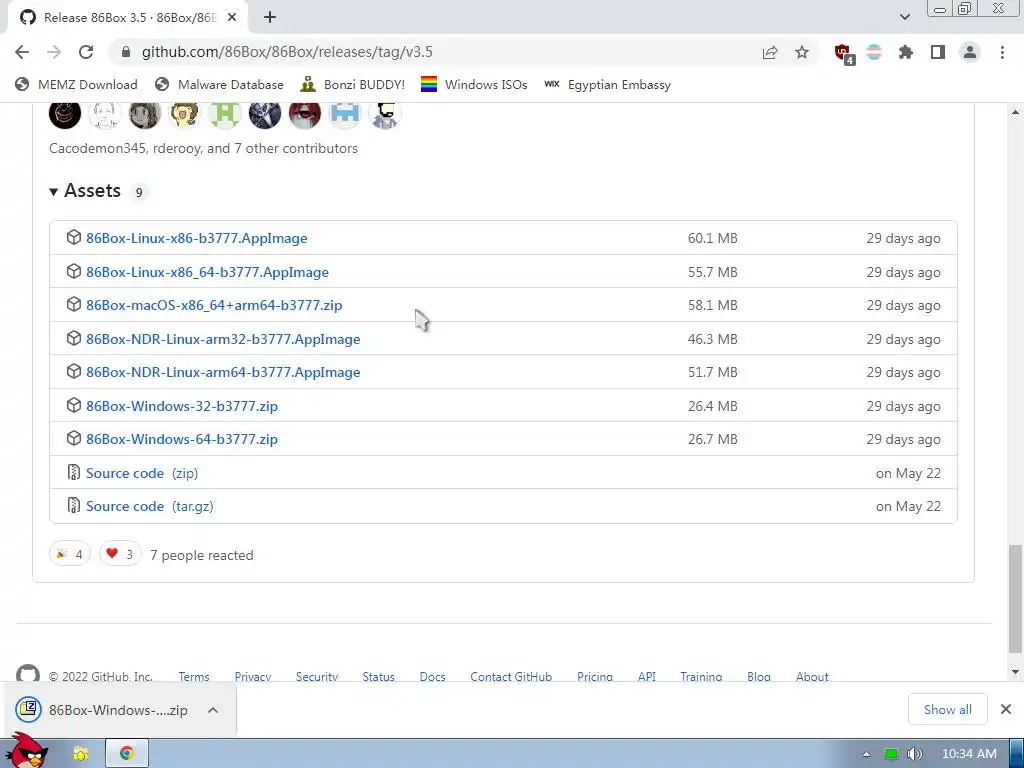This screenshot has height=768, width=1024.
Task: Click the 7 people reacted text
Action: (202, 555)
